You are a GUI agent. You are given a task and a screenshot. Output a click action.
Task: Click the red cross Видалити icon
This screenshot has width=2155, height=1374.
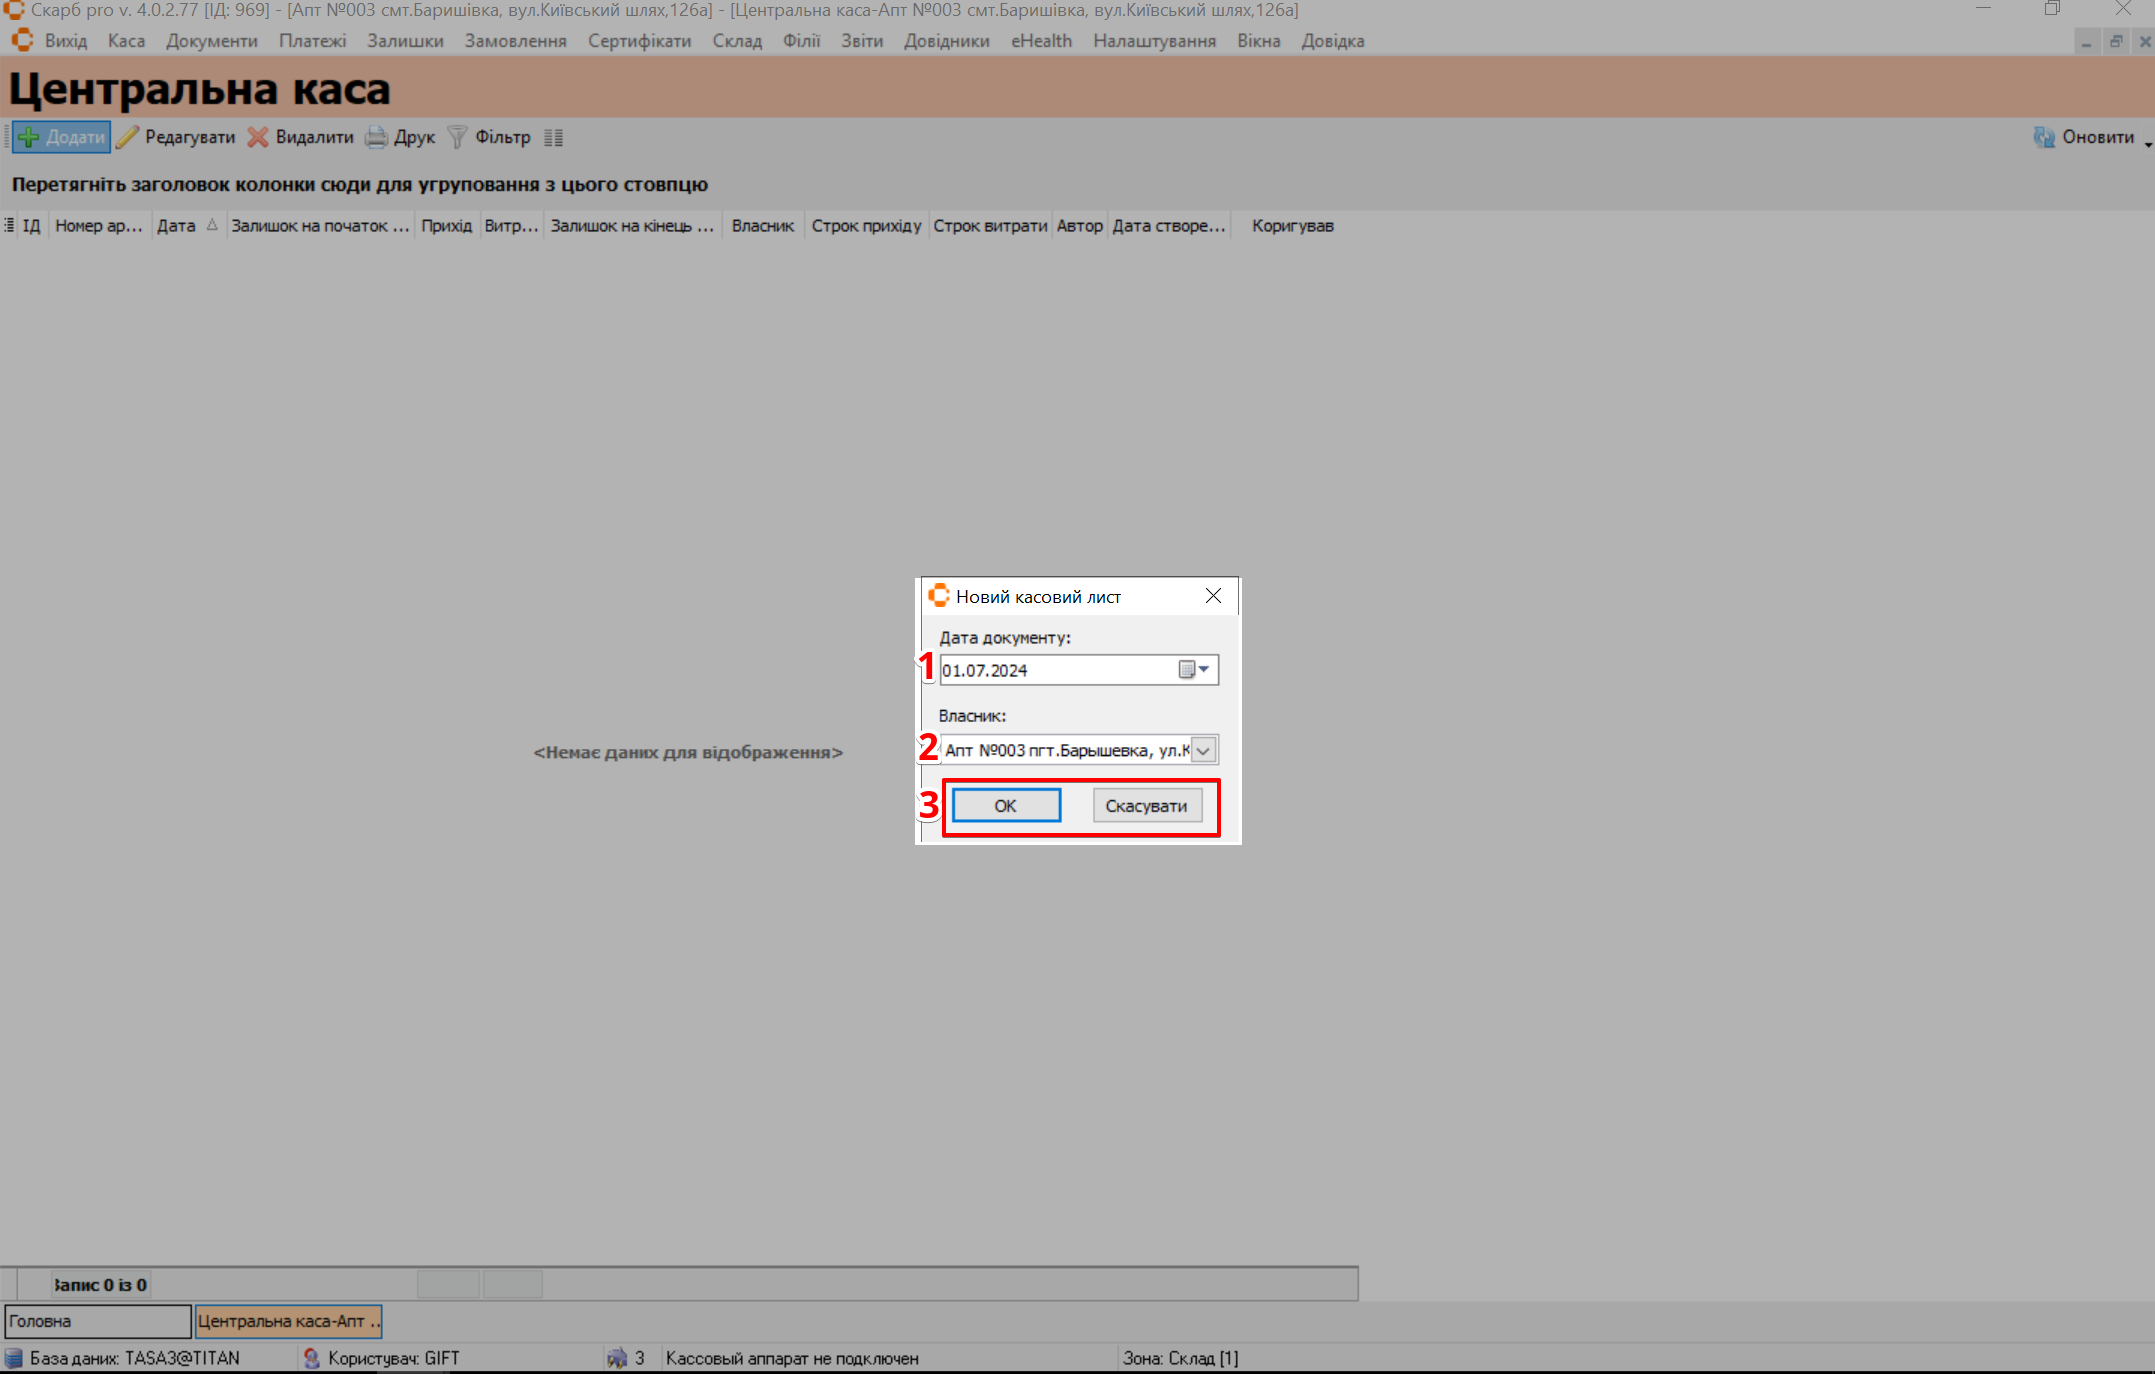click(258, 137)
